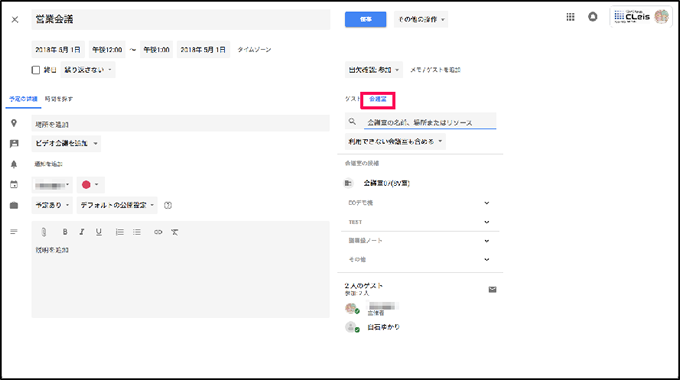
Task: Open the notifications bell icon
Action: pyautogui.click(x=592, y=17)
